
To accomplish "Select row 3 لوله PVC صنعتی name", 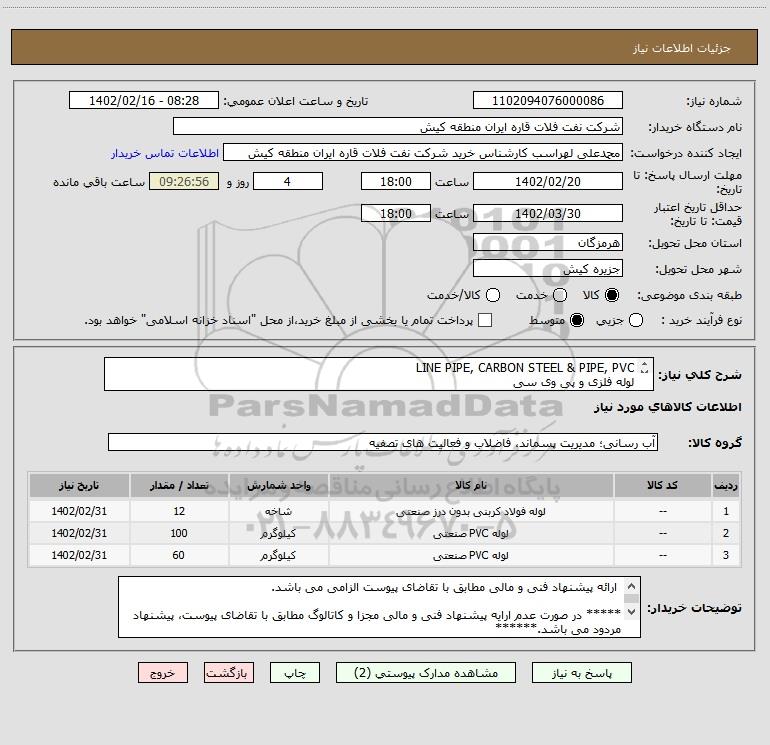I will point(471,555).
